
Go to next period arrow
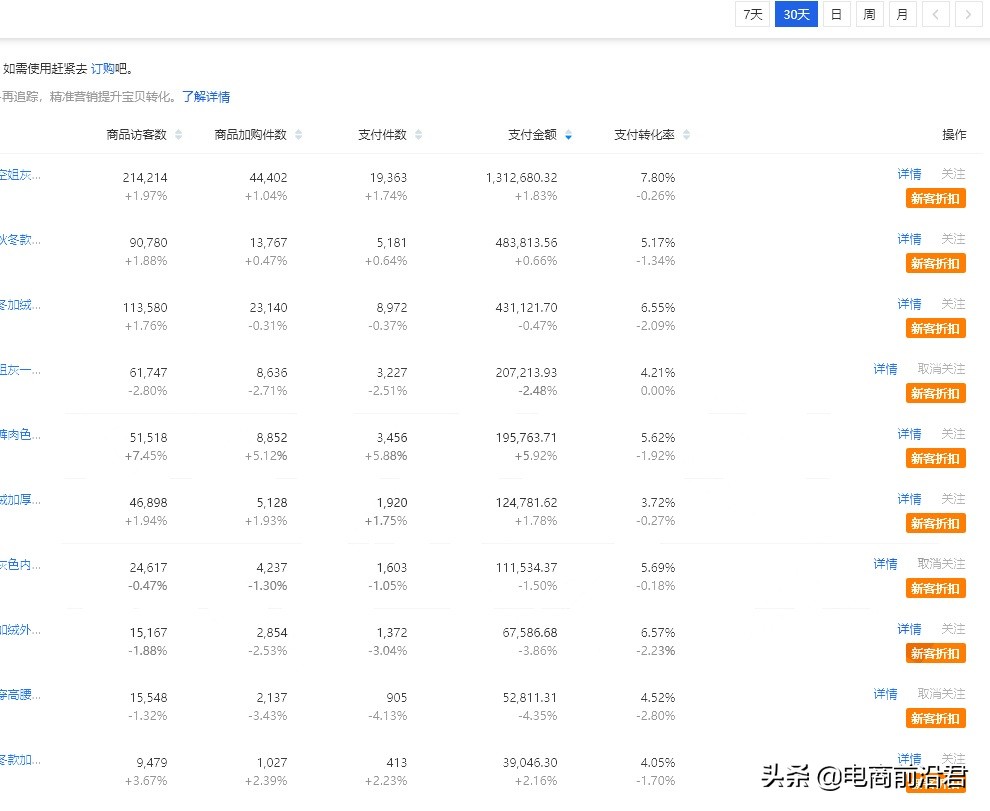[968, 15]
